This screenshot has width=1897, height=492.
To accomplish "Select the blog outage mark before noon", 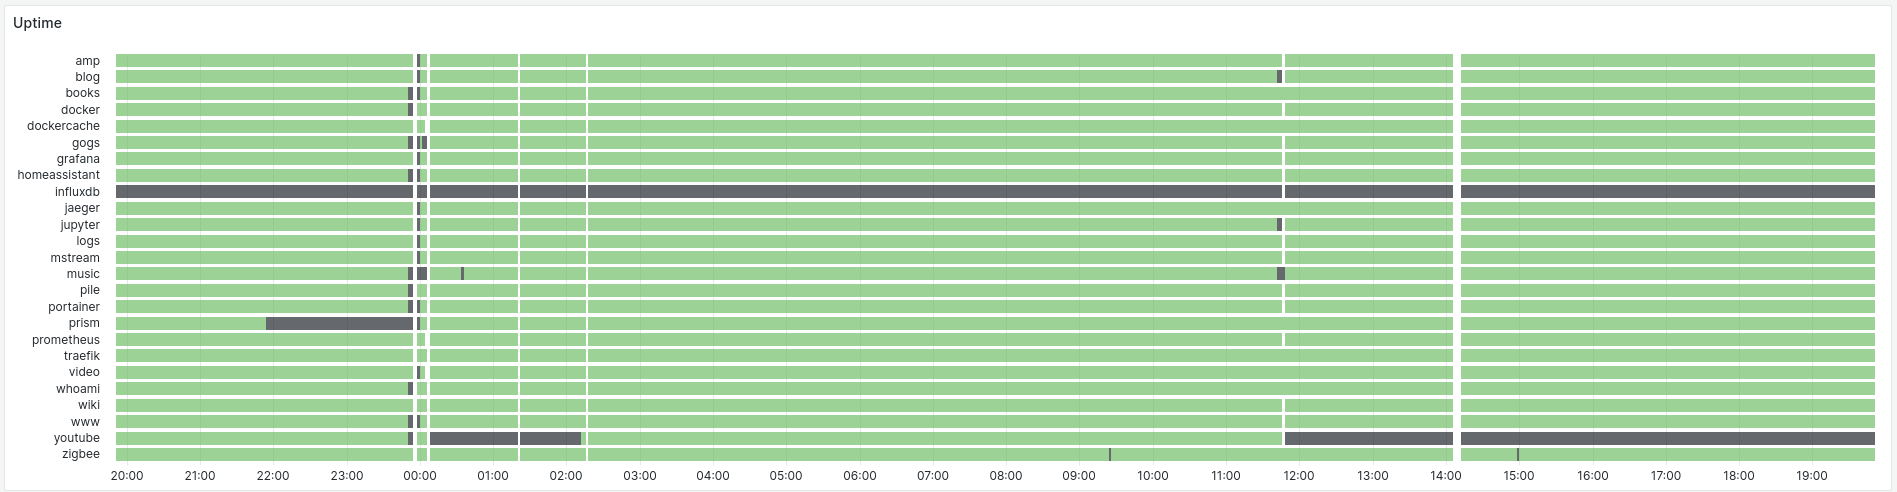I will click(x=1279, y=77).
